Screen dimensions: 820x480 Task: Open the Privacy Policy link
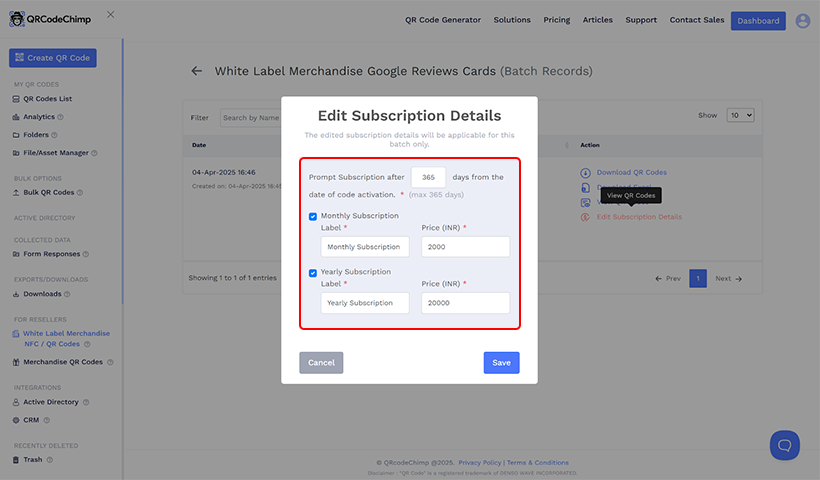click(480, 463)
